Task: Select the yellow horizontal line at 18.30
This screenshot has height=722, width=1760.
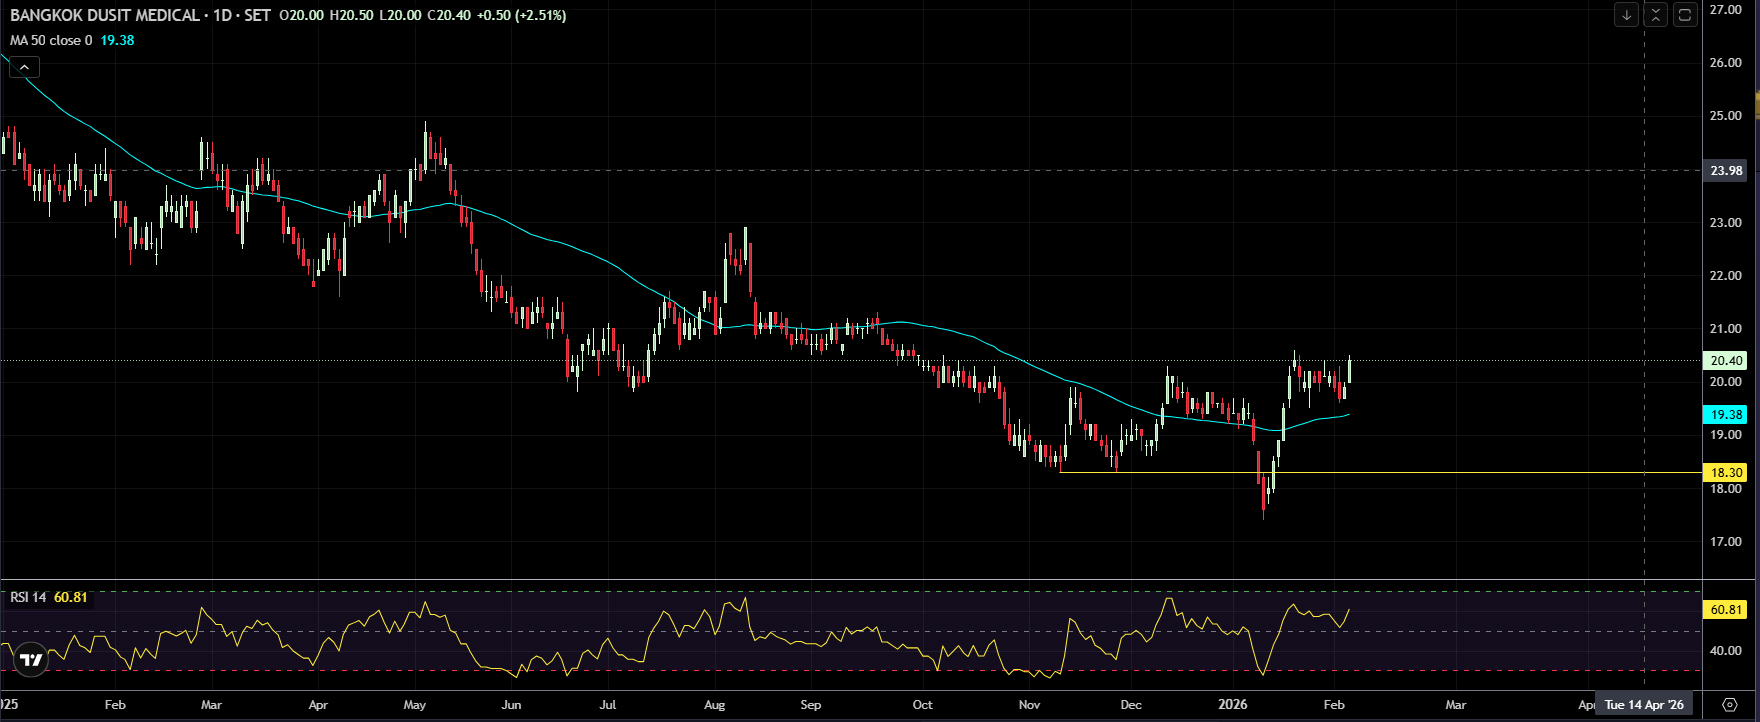Action: click(1380, 472)
